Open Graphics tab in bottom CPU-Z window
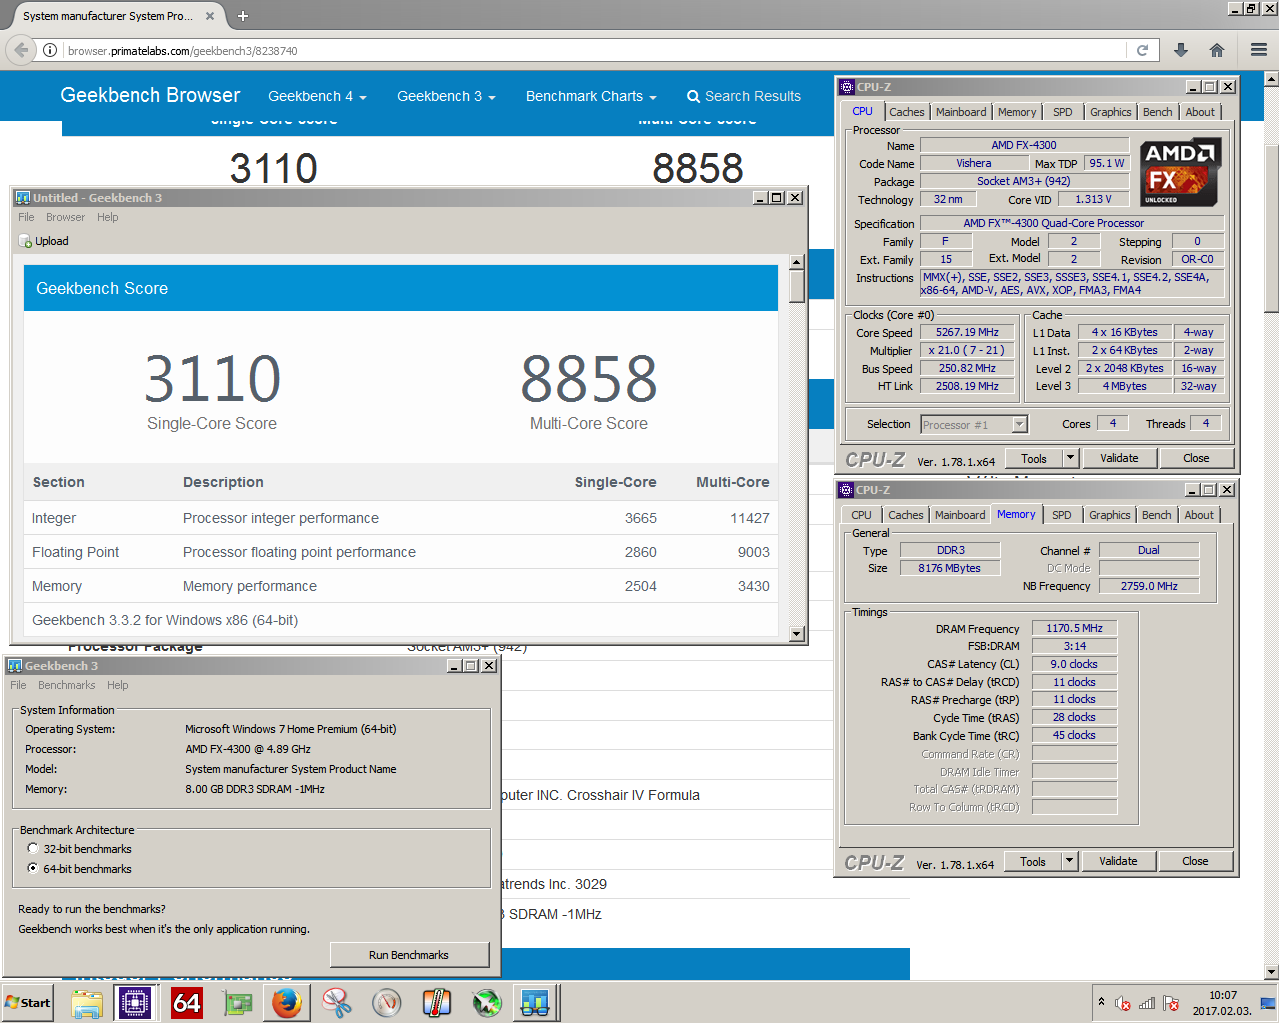 coord(1110,515)
